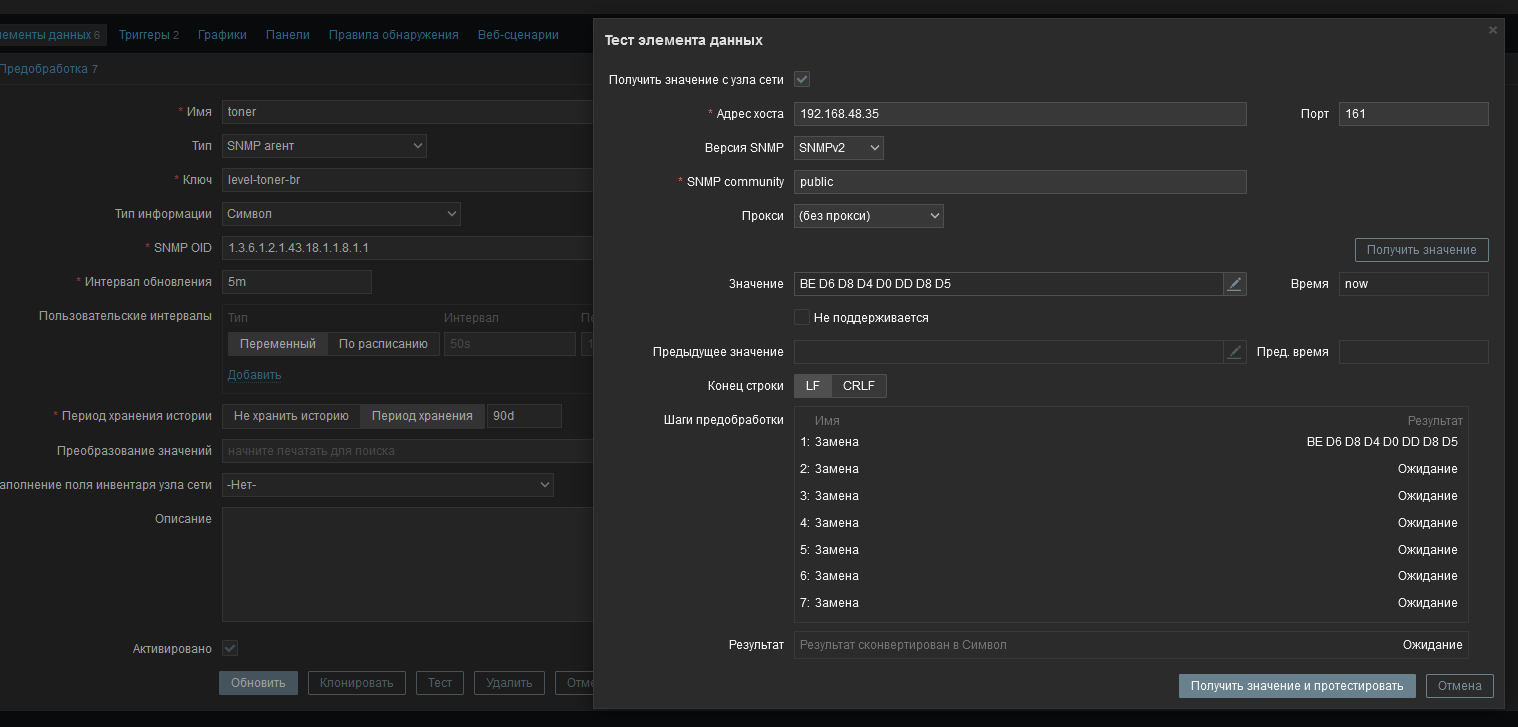Toggle the Не поддерживается checkbox

point(802,318)
